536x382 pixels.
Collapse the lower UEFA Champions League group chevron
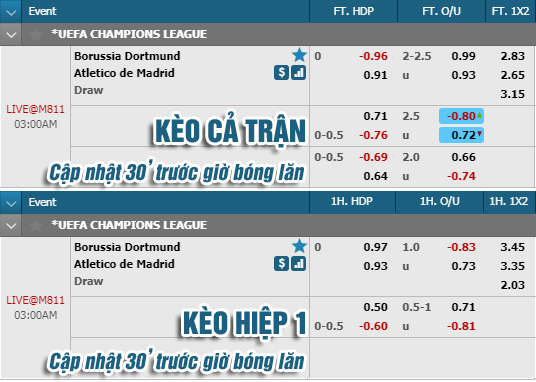click(x=11, y=226)
